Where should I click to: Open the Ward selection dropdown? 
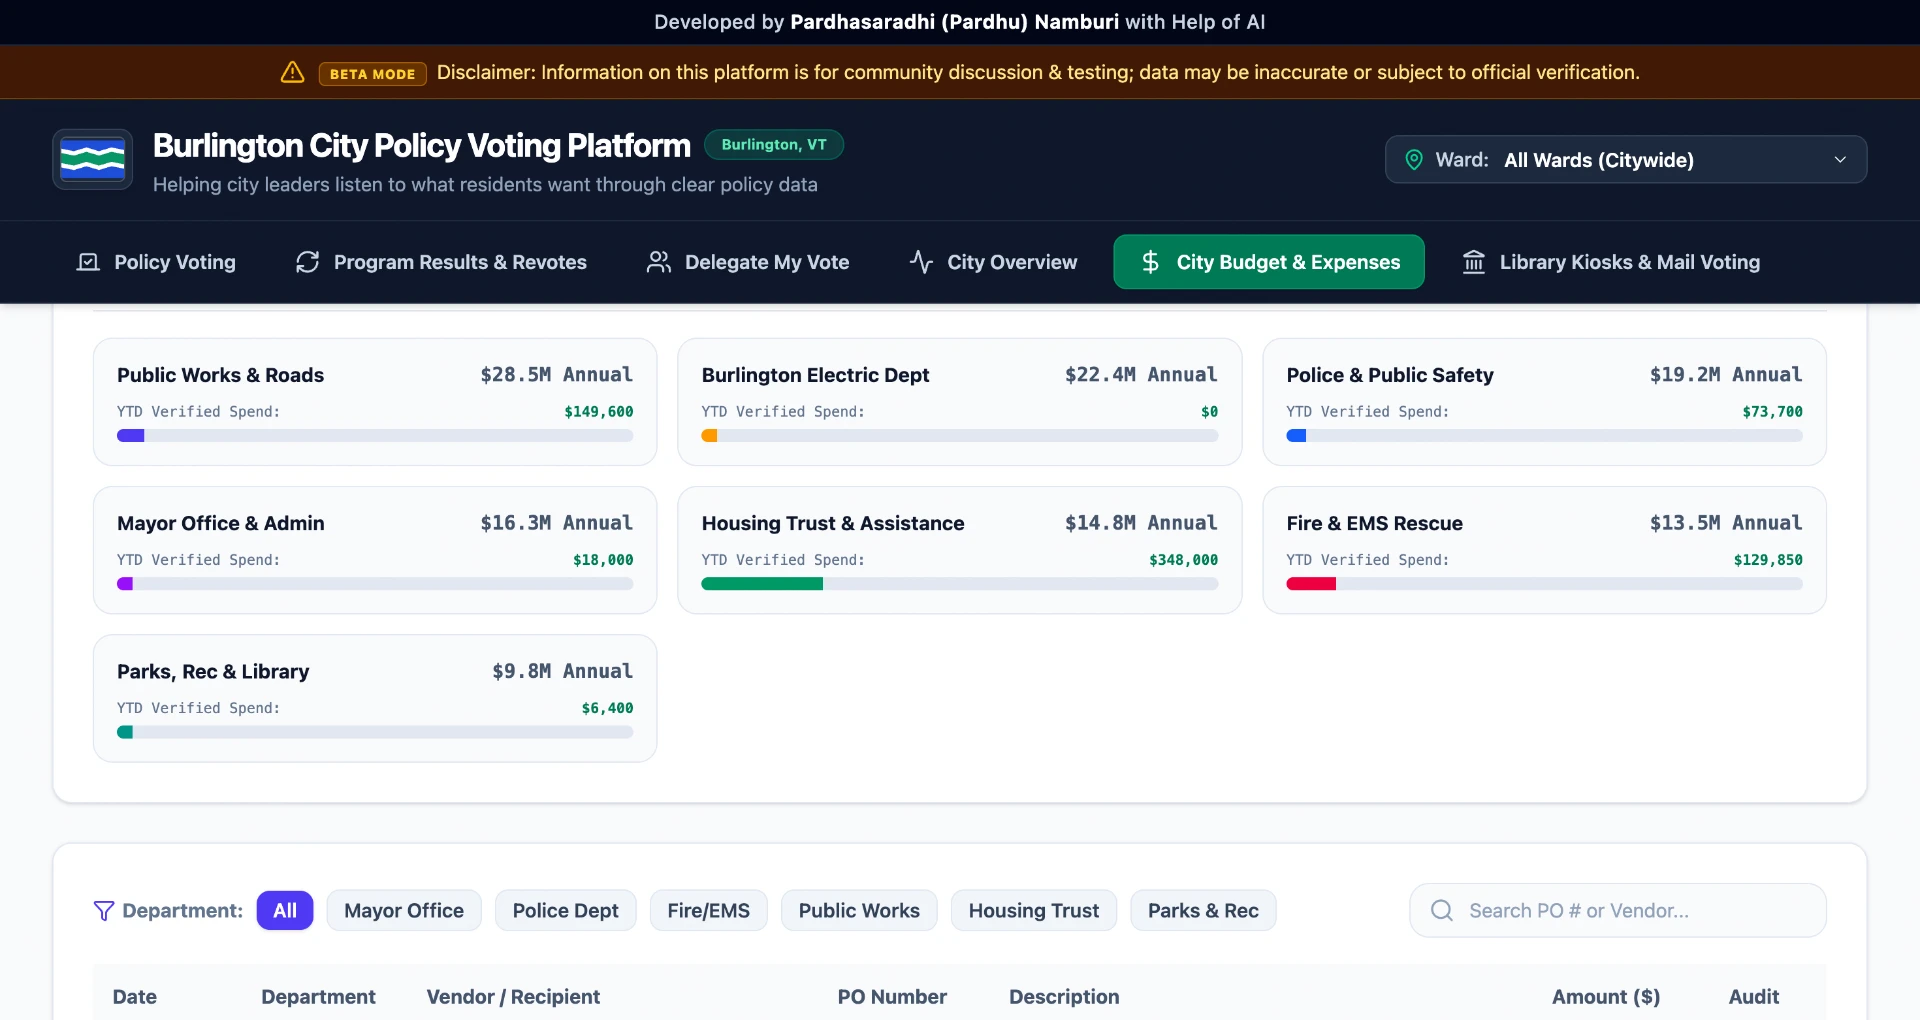[1626, 160]
